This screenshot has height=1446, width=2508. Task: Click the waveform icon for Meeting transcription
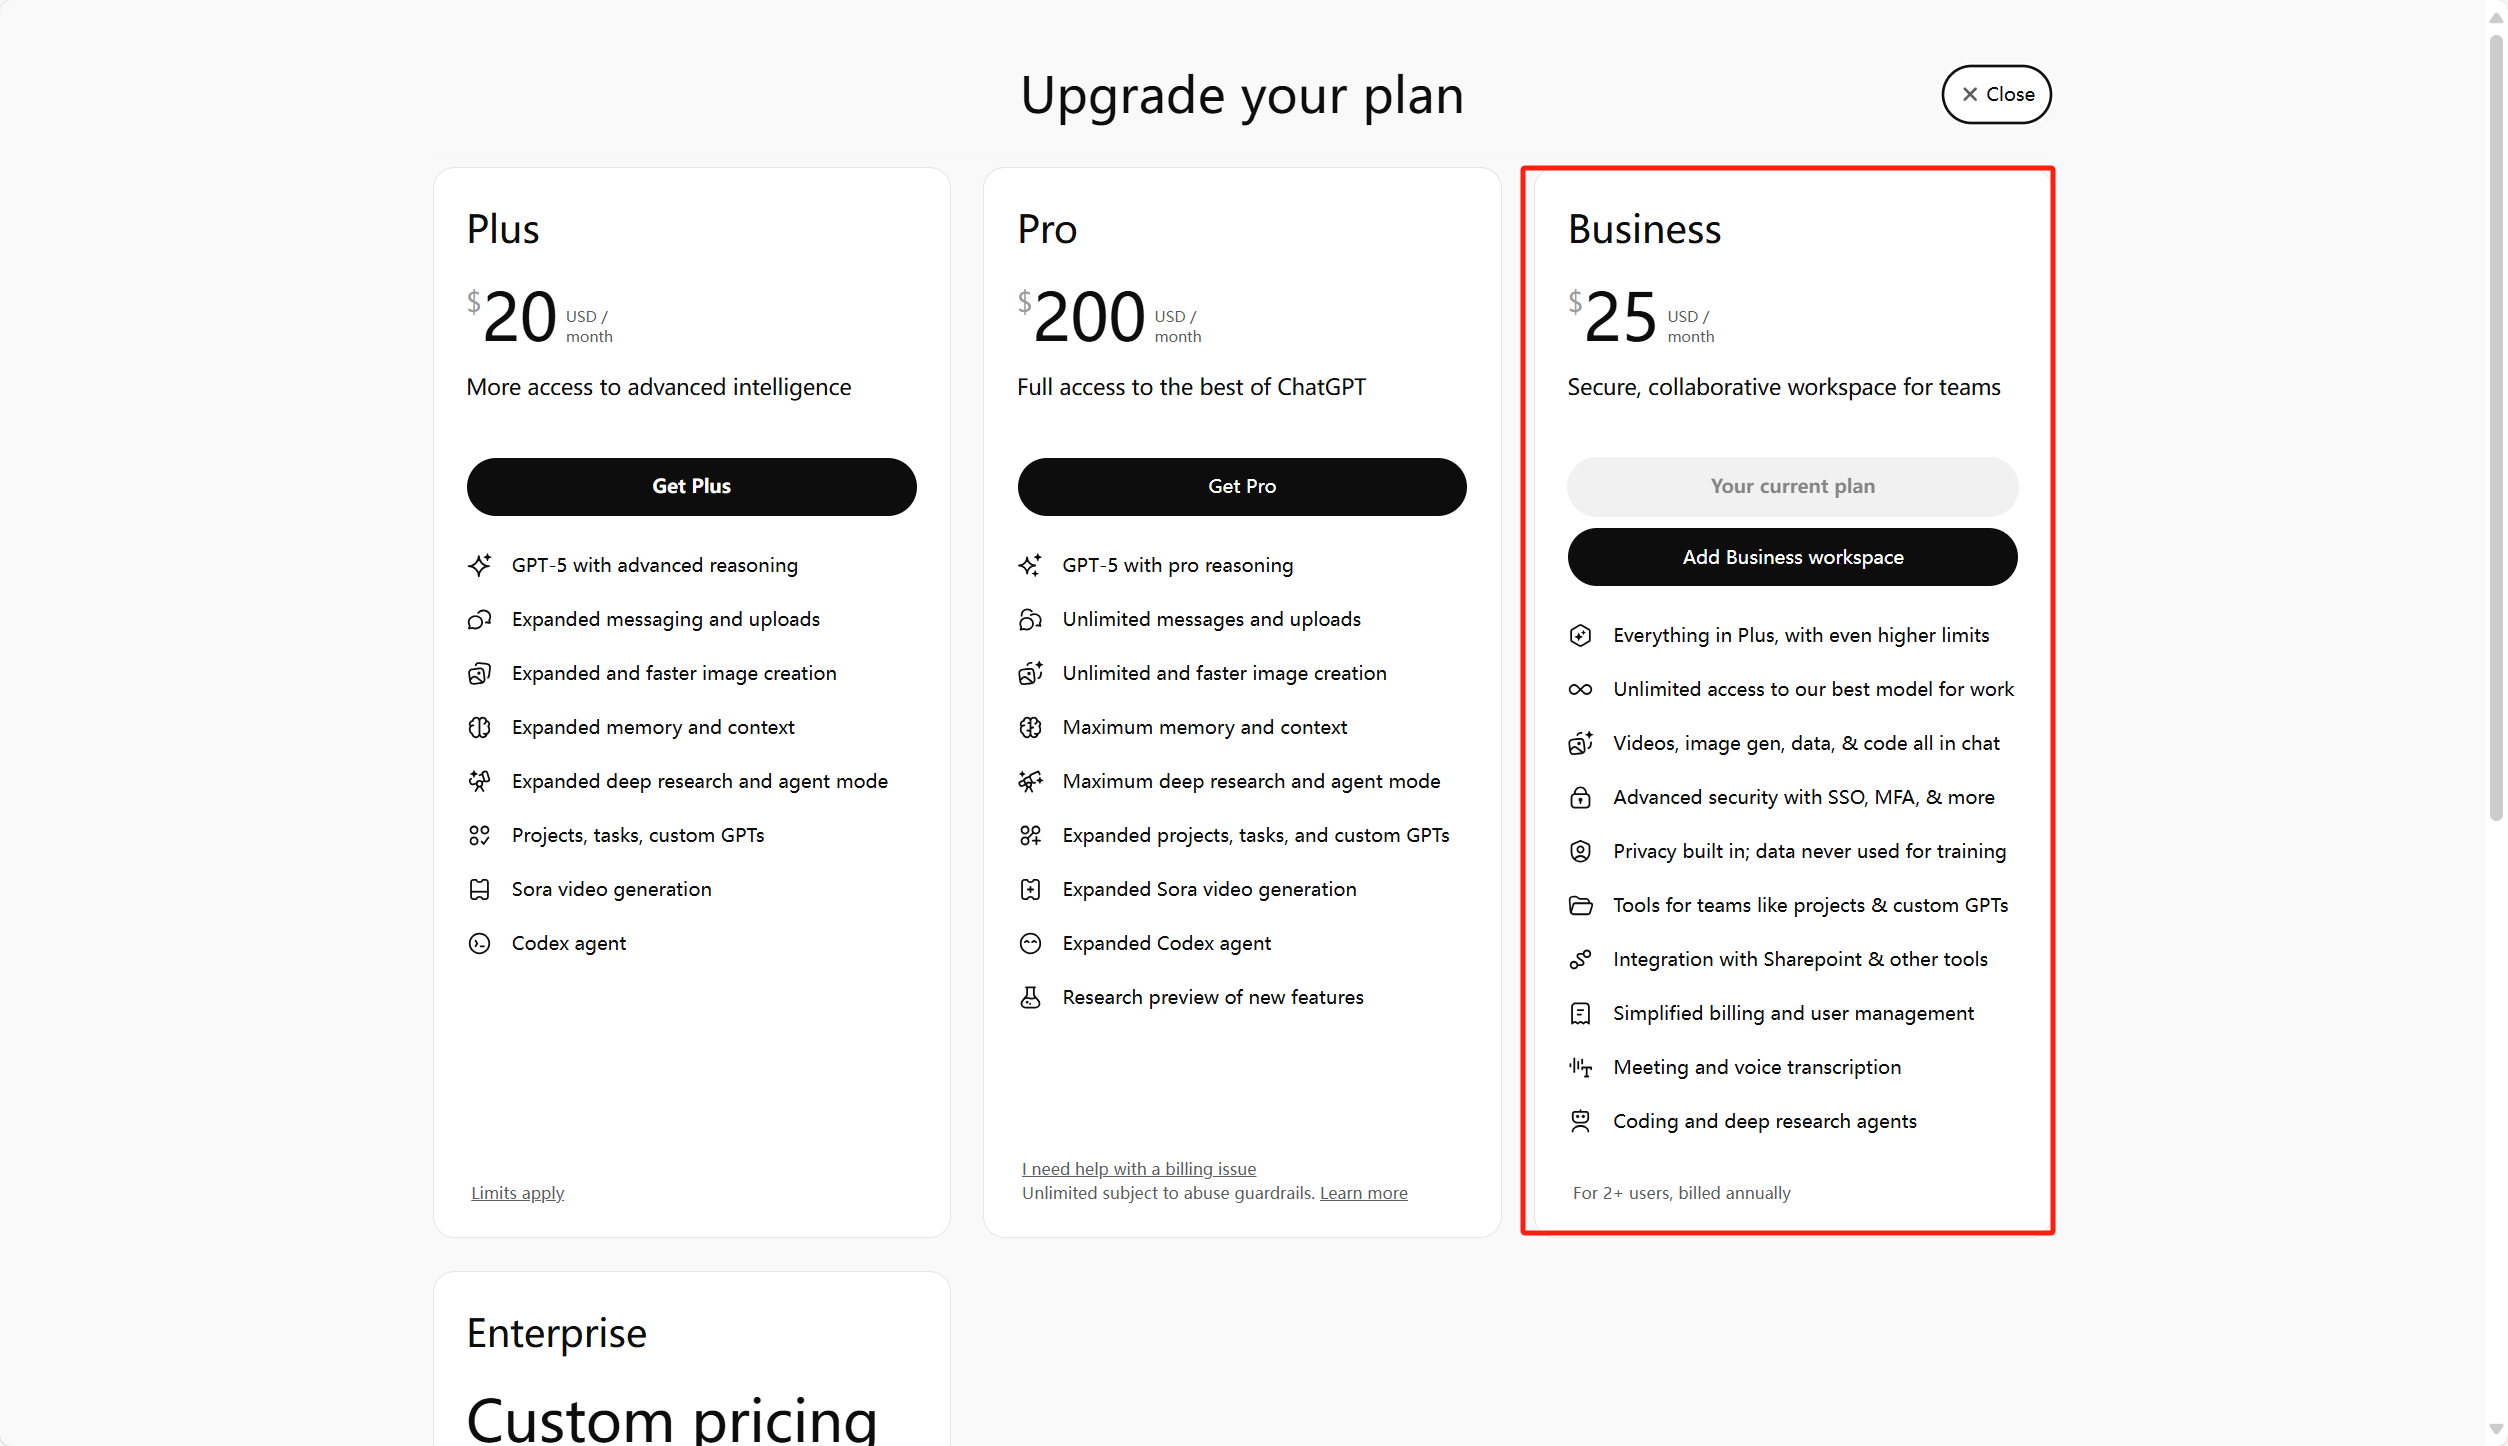click(x=1580, y=1067)
